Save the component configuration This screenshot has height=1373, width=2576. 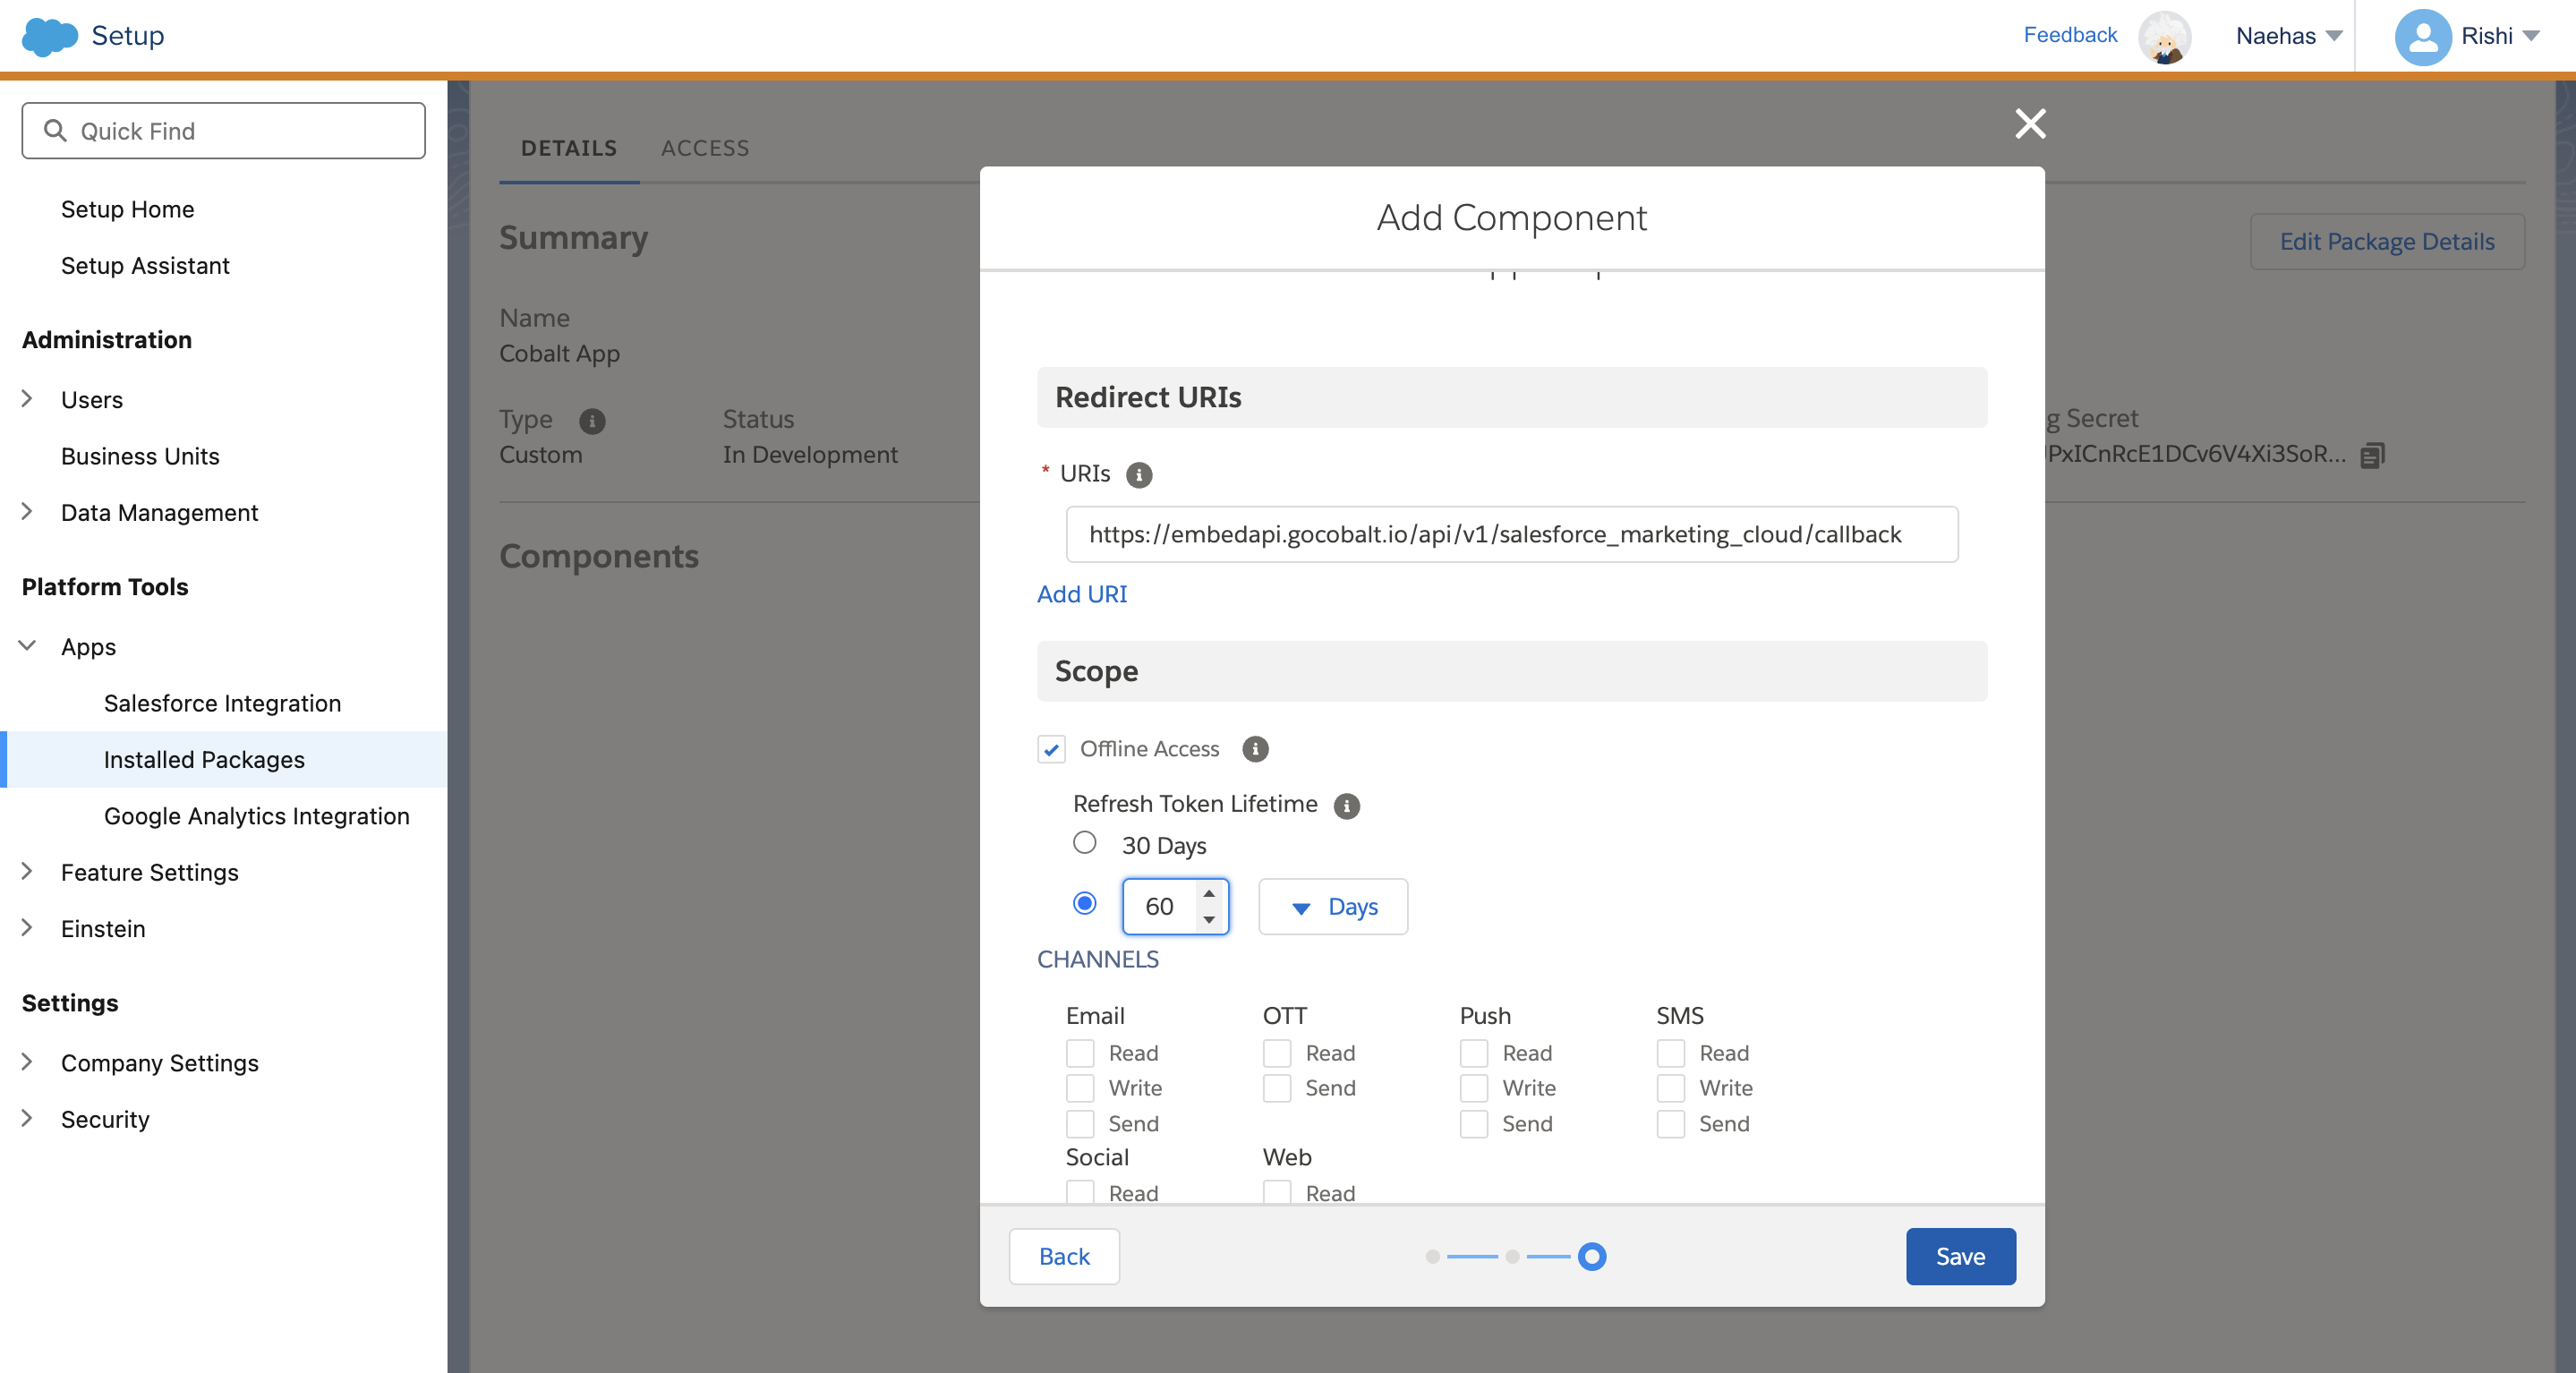click(x=1959, y=1256)
